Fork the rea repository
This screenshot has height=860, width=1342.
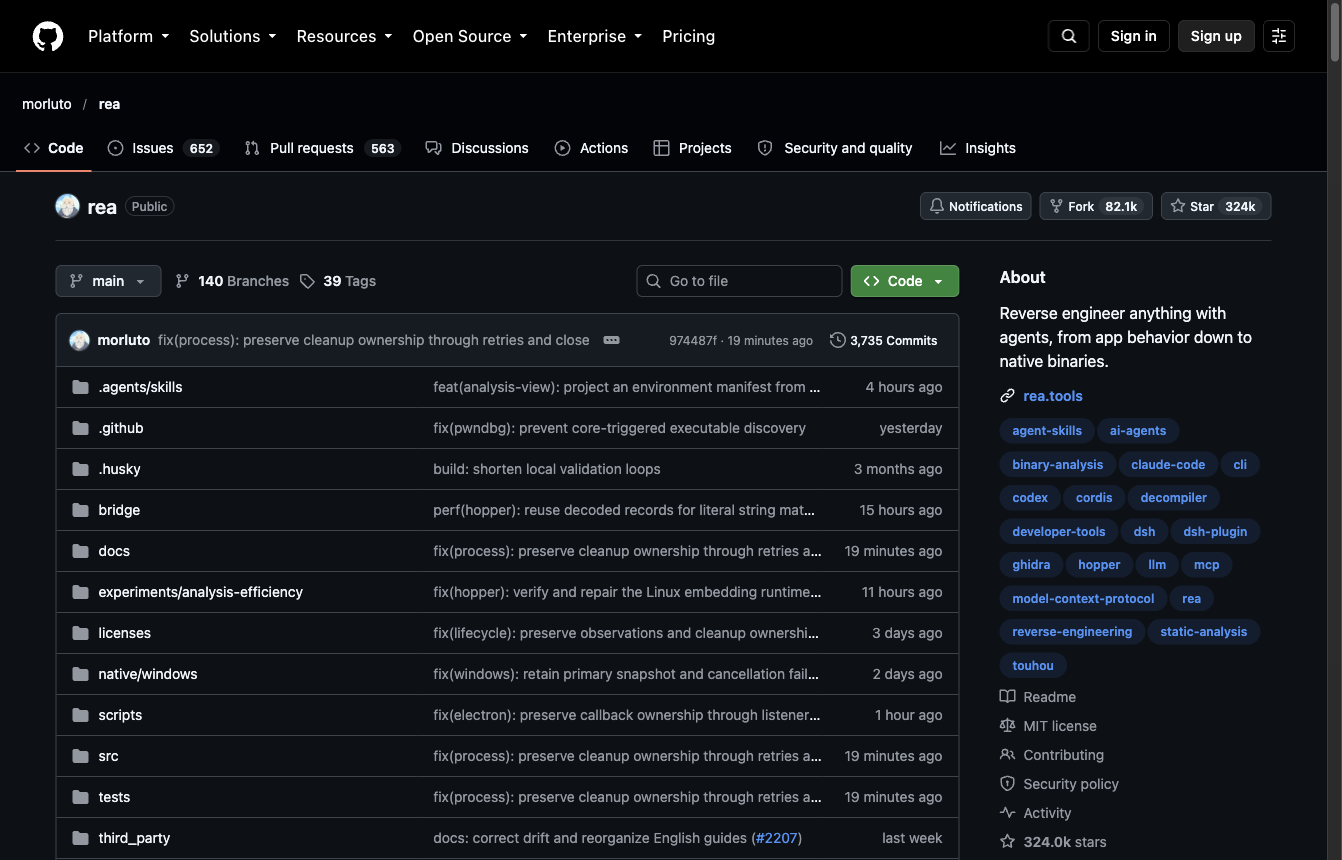(1096, 206)
